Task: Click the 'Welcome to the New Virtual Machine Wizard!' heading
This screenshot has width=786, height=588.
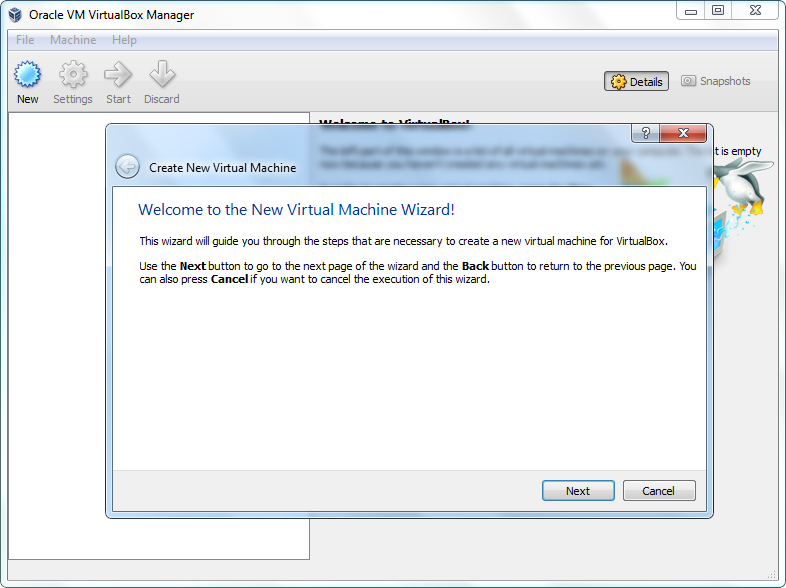Action: 296,210
